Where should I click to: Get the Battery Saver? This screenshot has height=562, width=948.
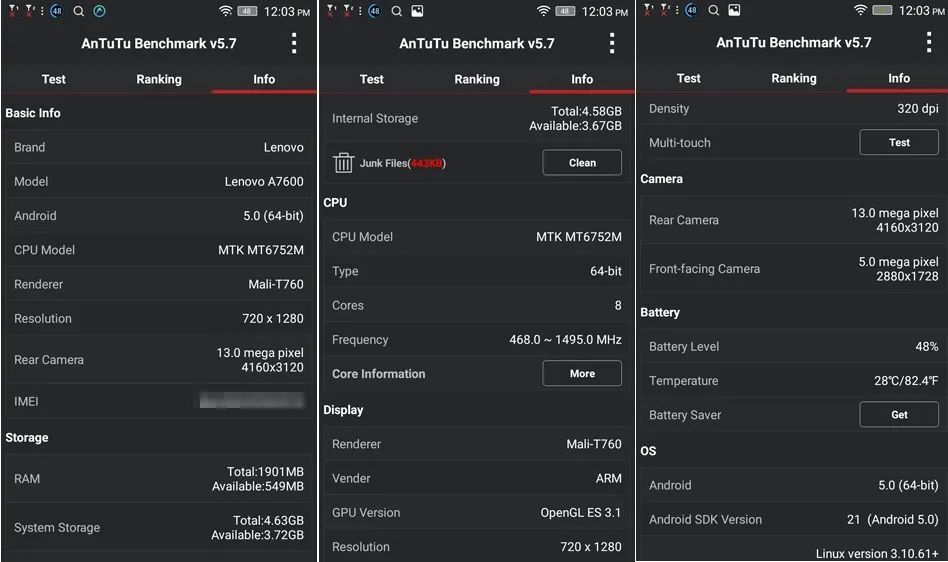[x=899, y=415]
